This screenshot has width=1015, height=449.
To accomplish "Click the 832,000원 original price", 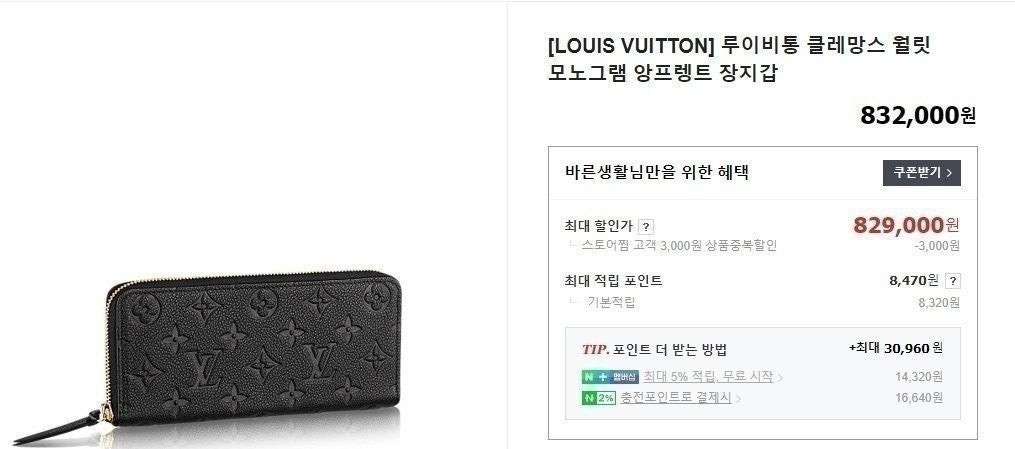I will (918, 116).
